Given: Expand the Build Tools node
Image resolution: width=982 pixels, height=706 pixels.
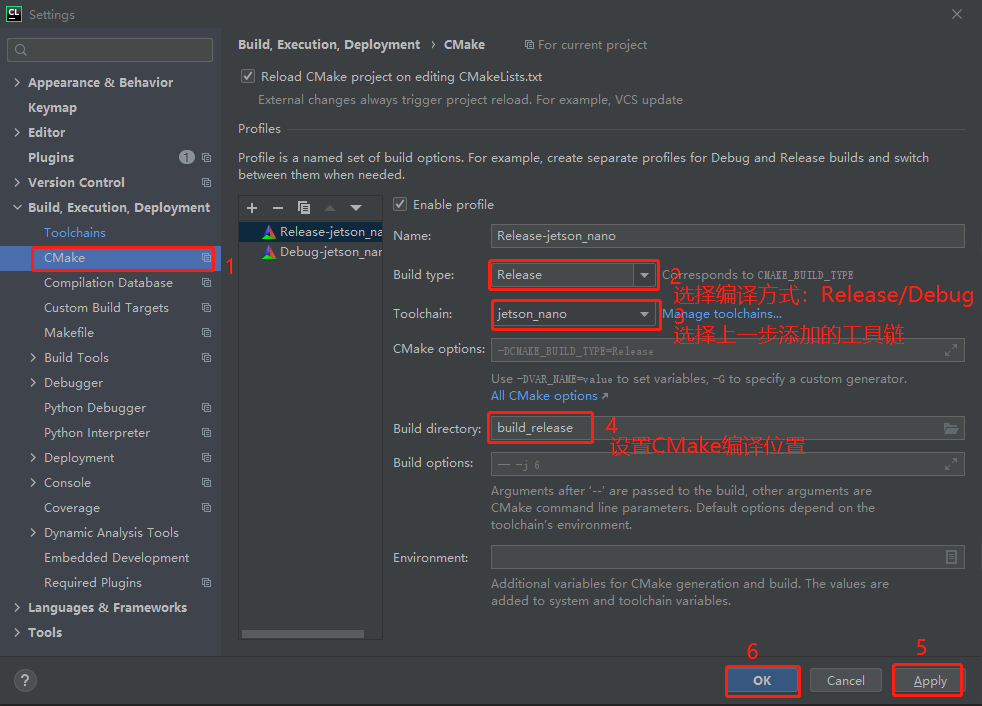Looking at the screenshot, I should click(x=33, y=358).
